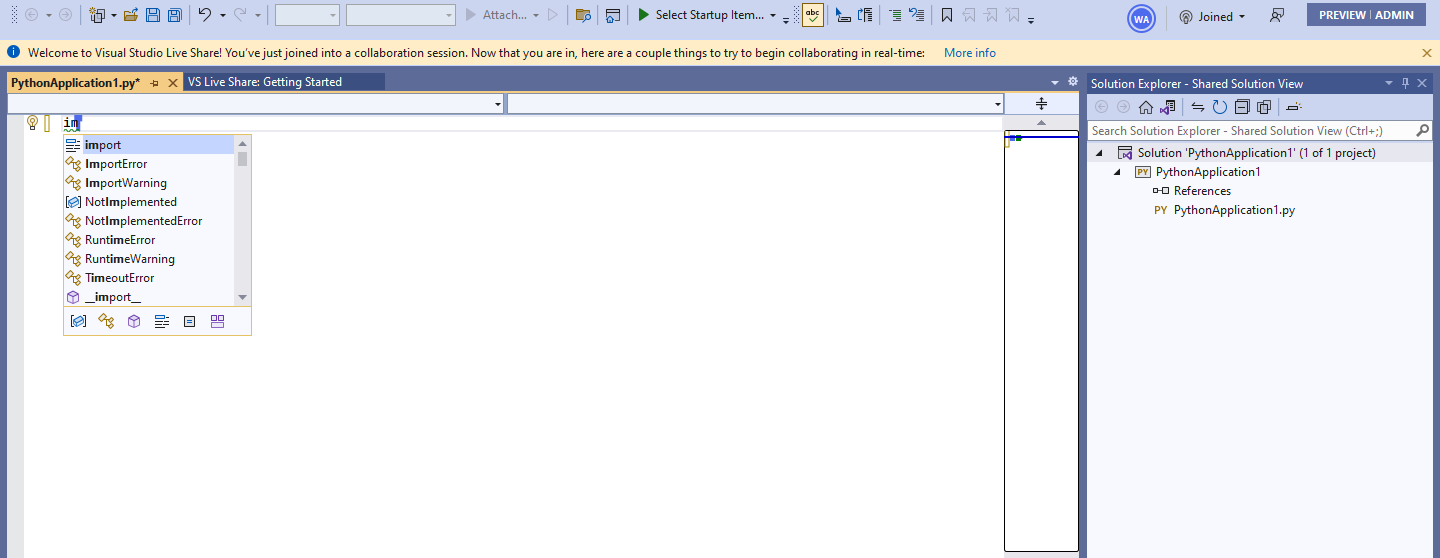The width and height of the screenshot is (1440, 558).
Task: Click the Preview Selected Items icon
Action: [1293, 107]
